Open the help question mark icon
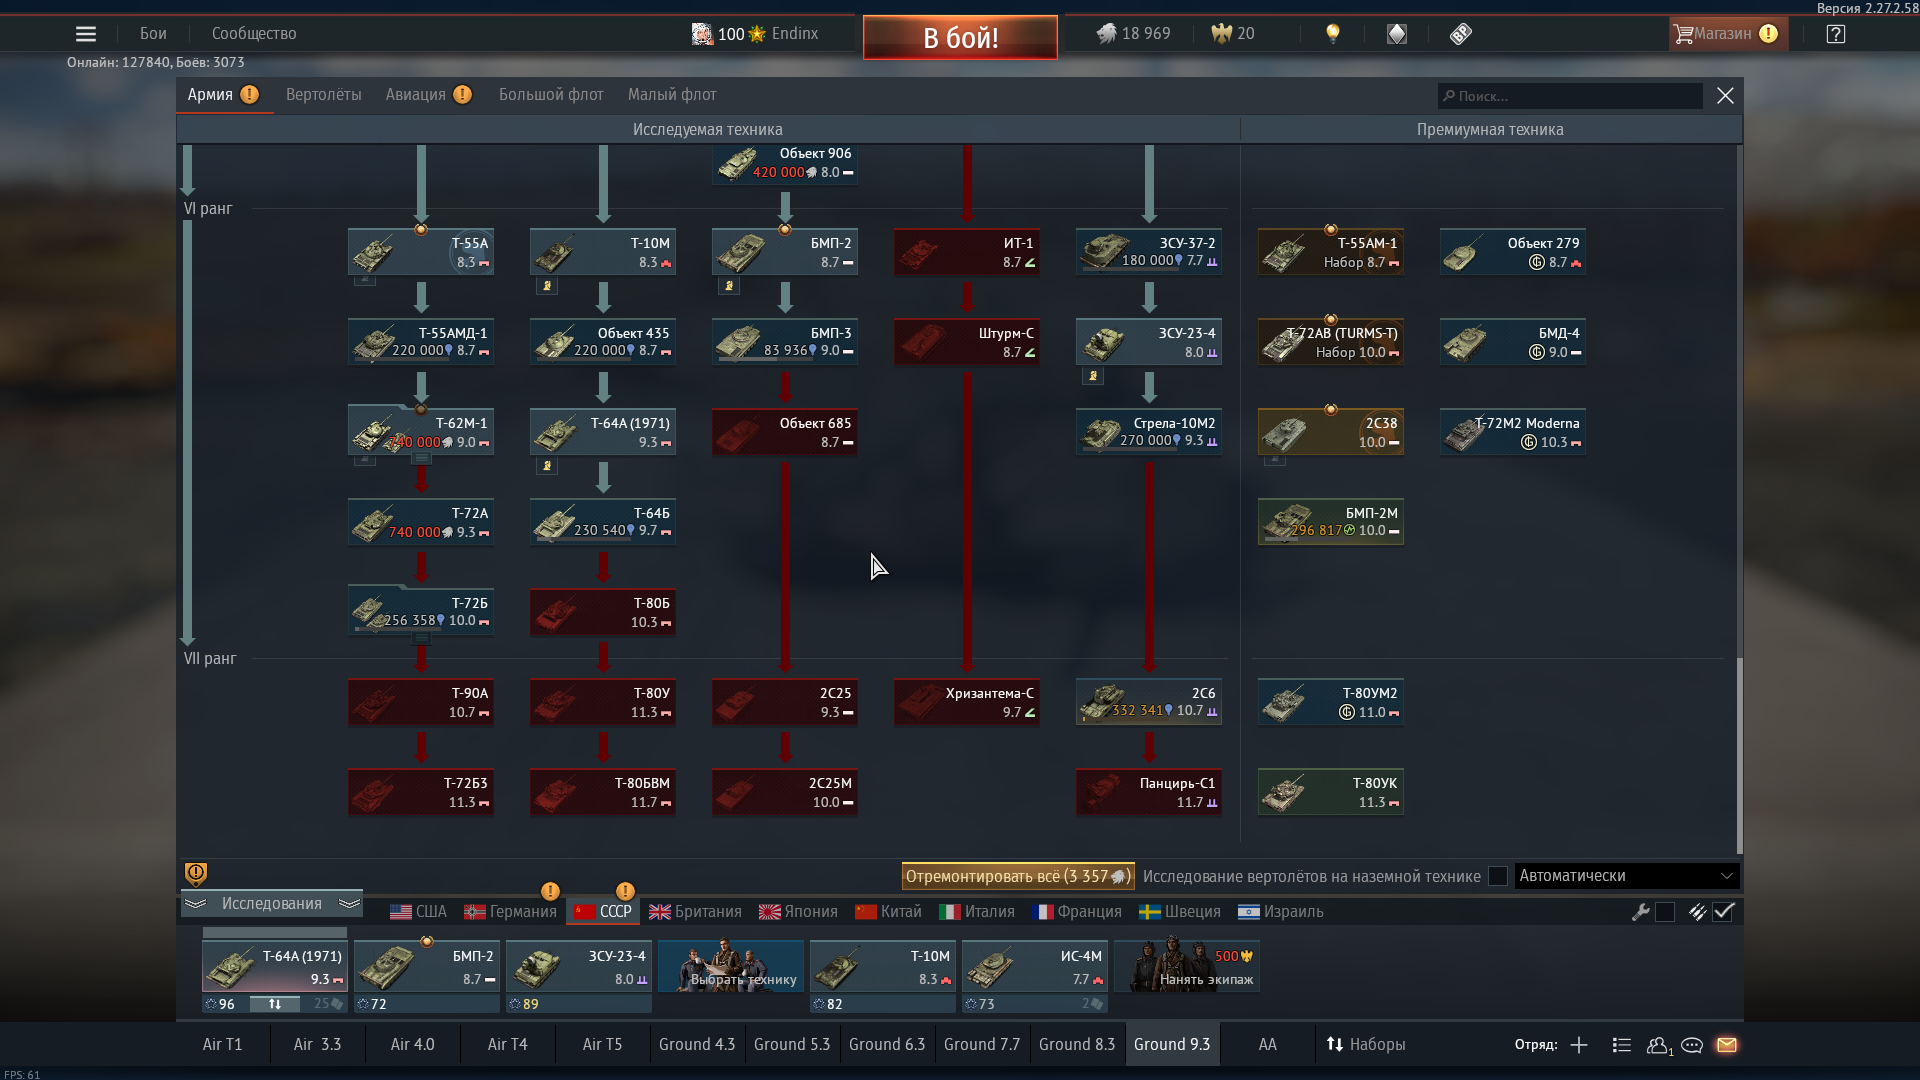The height and width of the screenshot is (1080, 1920). tap(1835, 34)
